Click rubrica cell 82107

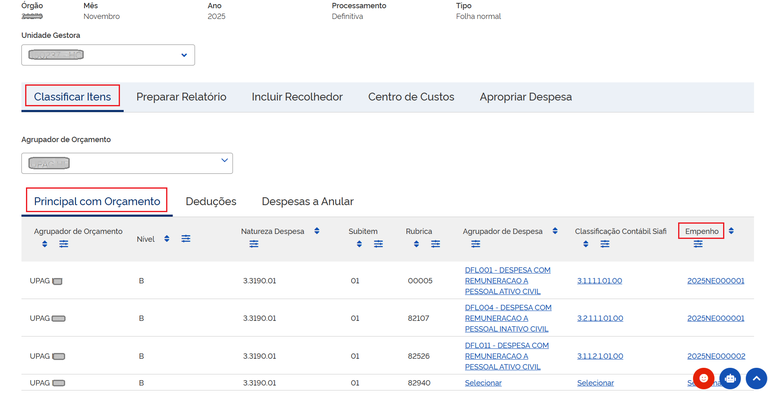[x=418, y=318]
